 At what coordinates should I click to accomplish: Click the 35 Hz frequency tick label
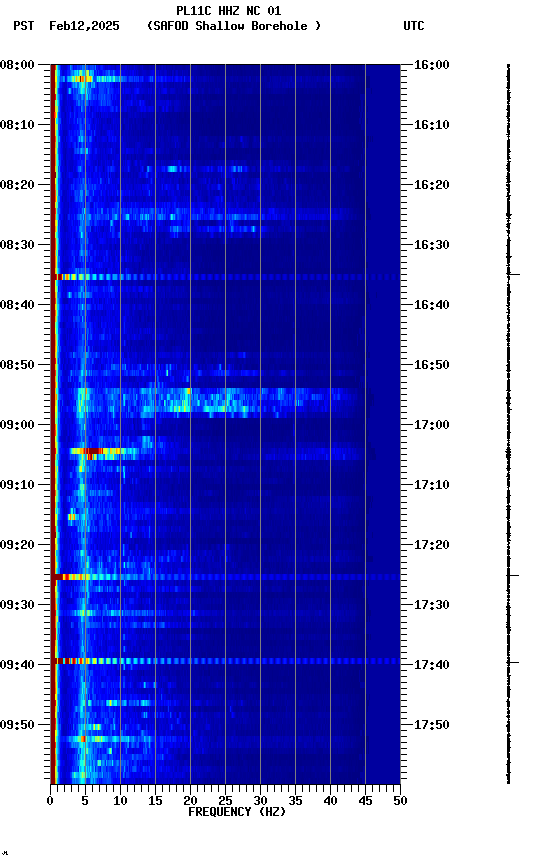[x=295, y=801]
